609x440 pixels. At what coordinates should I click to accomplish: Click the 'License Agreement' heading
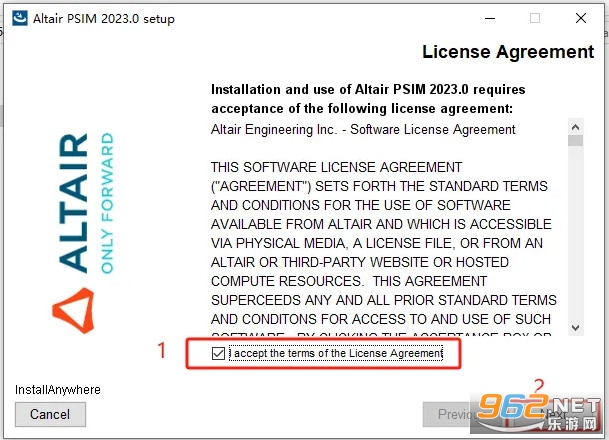point(508,52)
